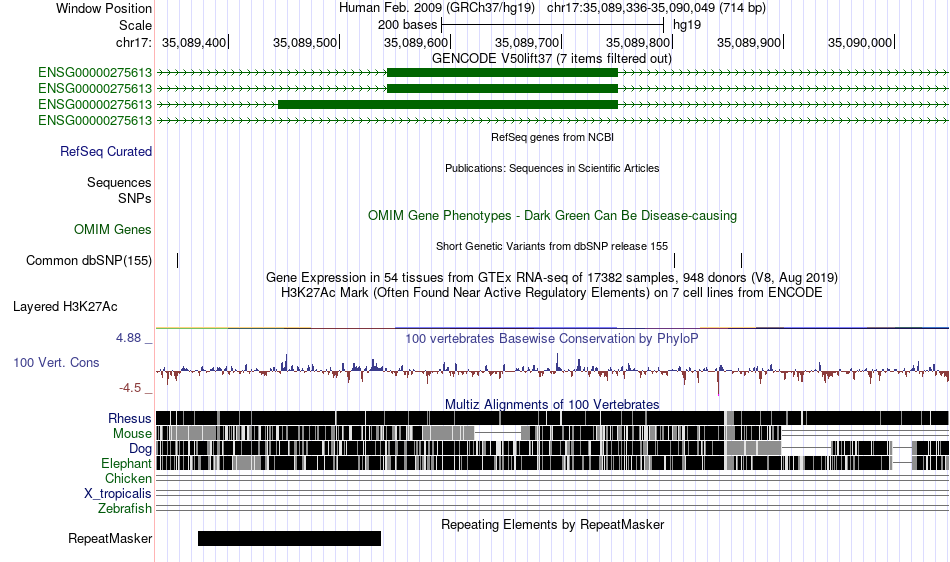Open Publications: Sequences in Scientific Articles title
950x562 pixels.
click(x=552, y=168)
